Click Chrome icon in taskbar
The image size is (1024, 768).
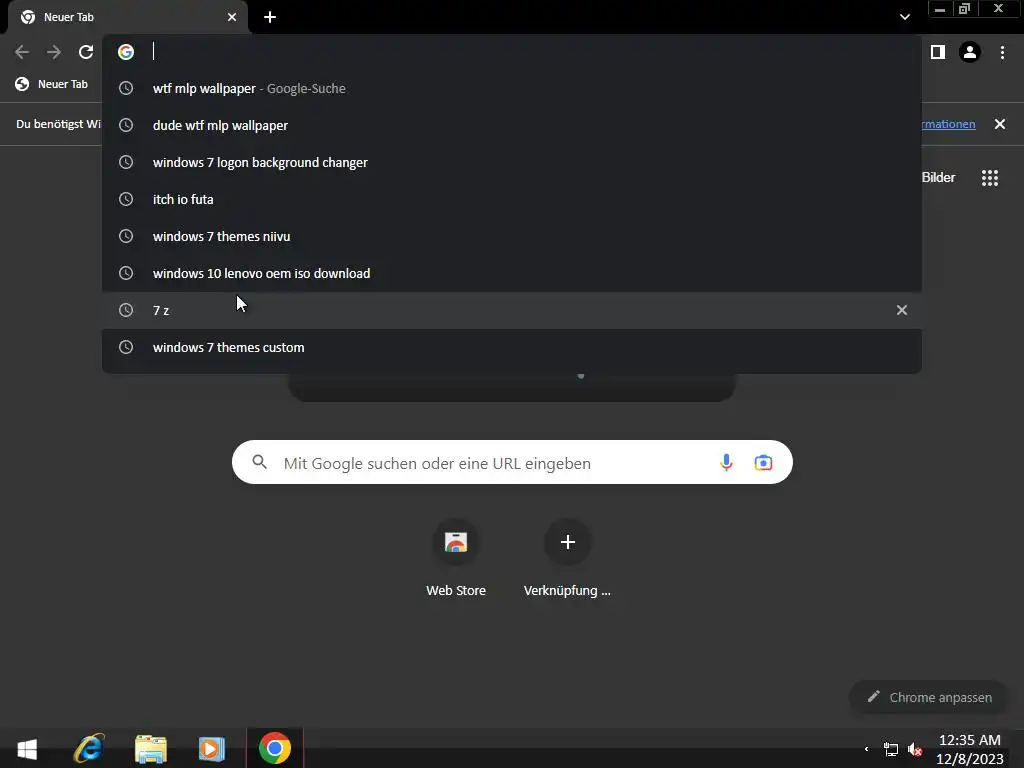(x=275, y=748)
